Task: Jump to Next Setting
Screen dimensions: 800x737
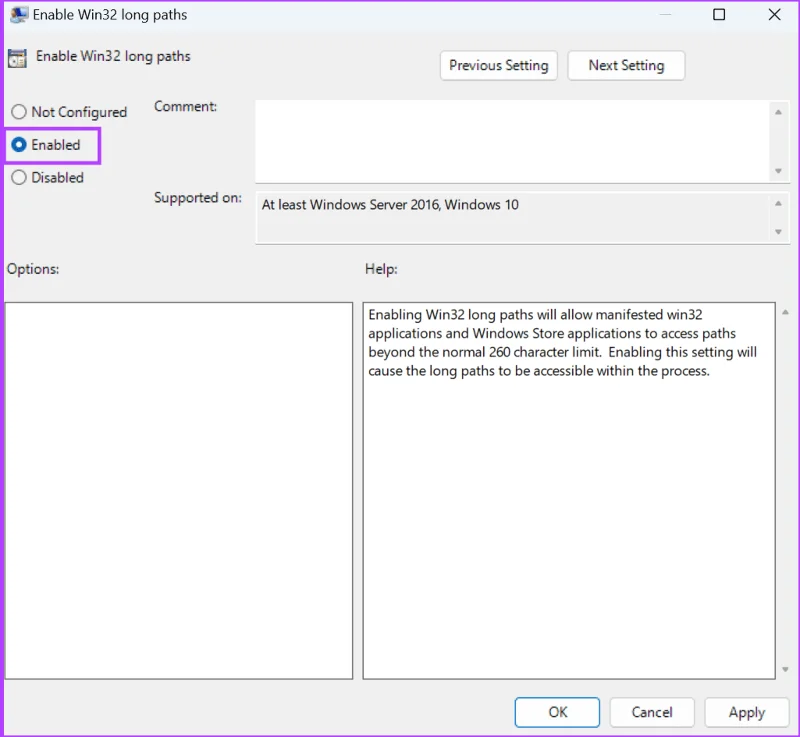Action: click(626, 65)
